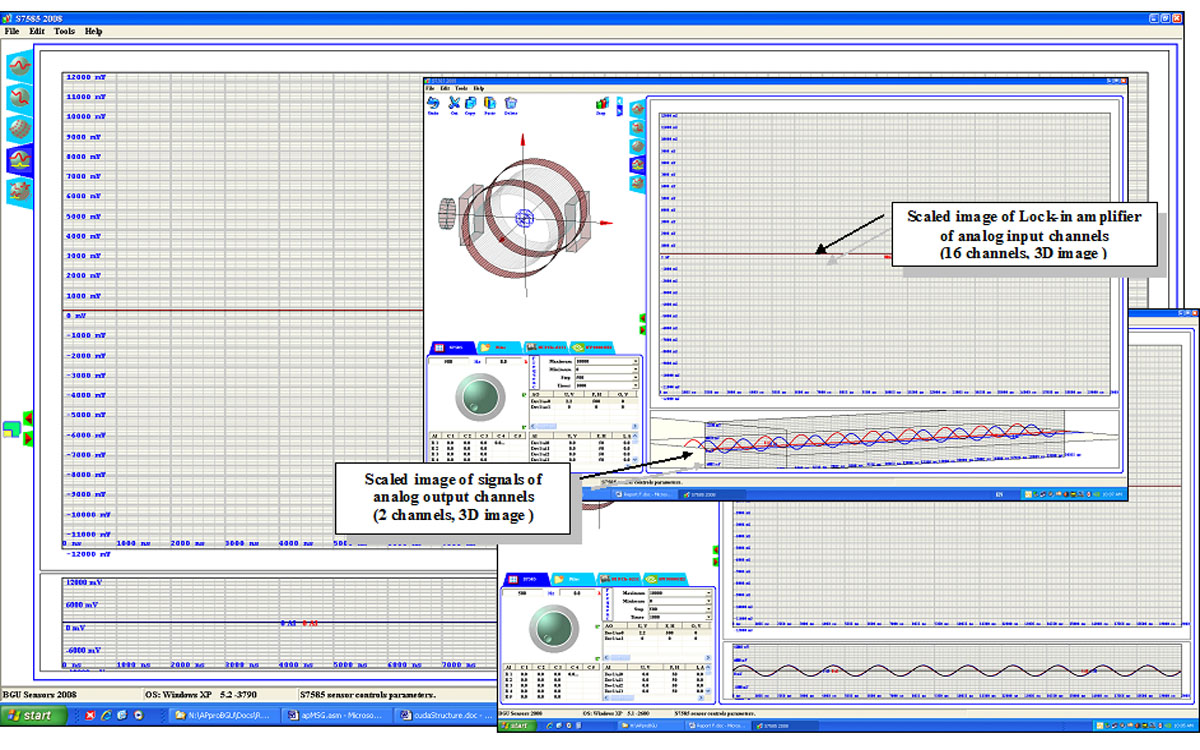Switch to cudaStructure.doc taskbar window
Image resolution: width=1200 pixels, height=750 pixels.
tap(447, 716)
